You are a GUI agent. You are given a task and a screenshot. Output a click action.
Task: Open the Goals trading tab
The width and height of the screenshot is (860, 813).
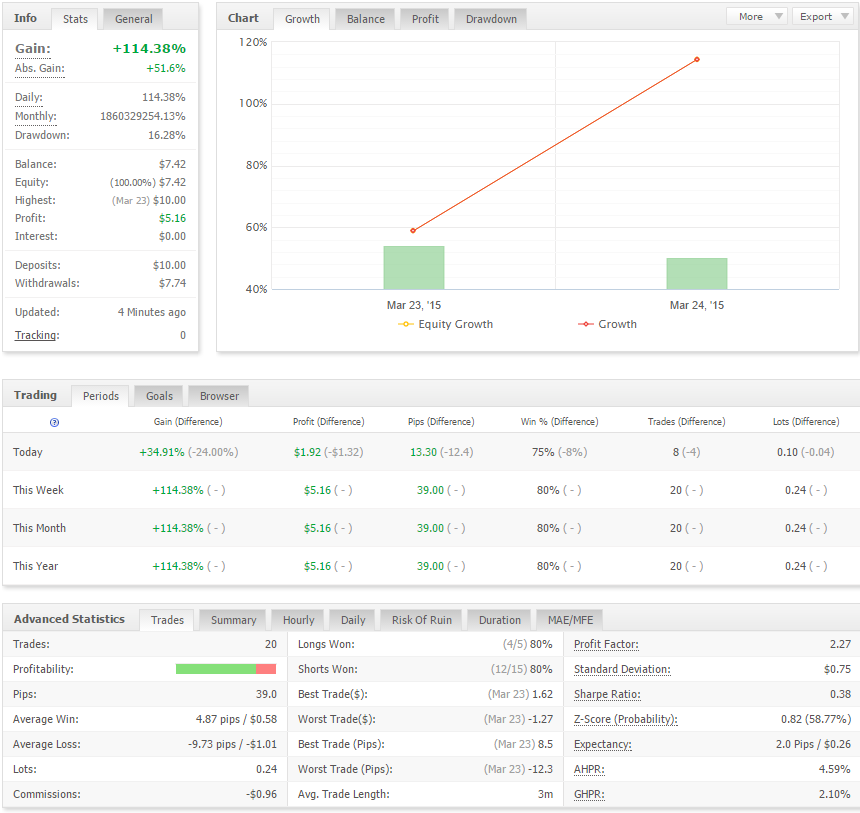click(159, 396)
